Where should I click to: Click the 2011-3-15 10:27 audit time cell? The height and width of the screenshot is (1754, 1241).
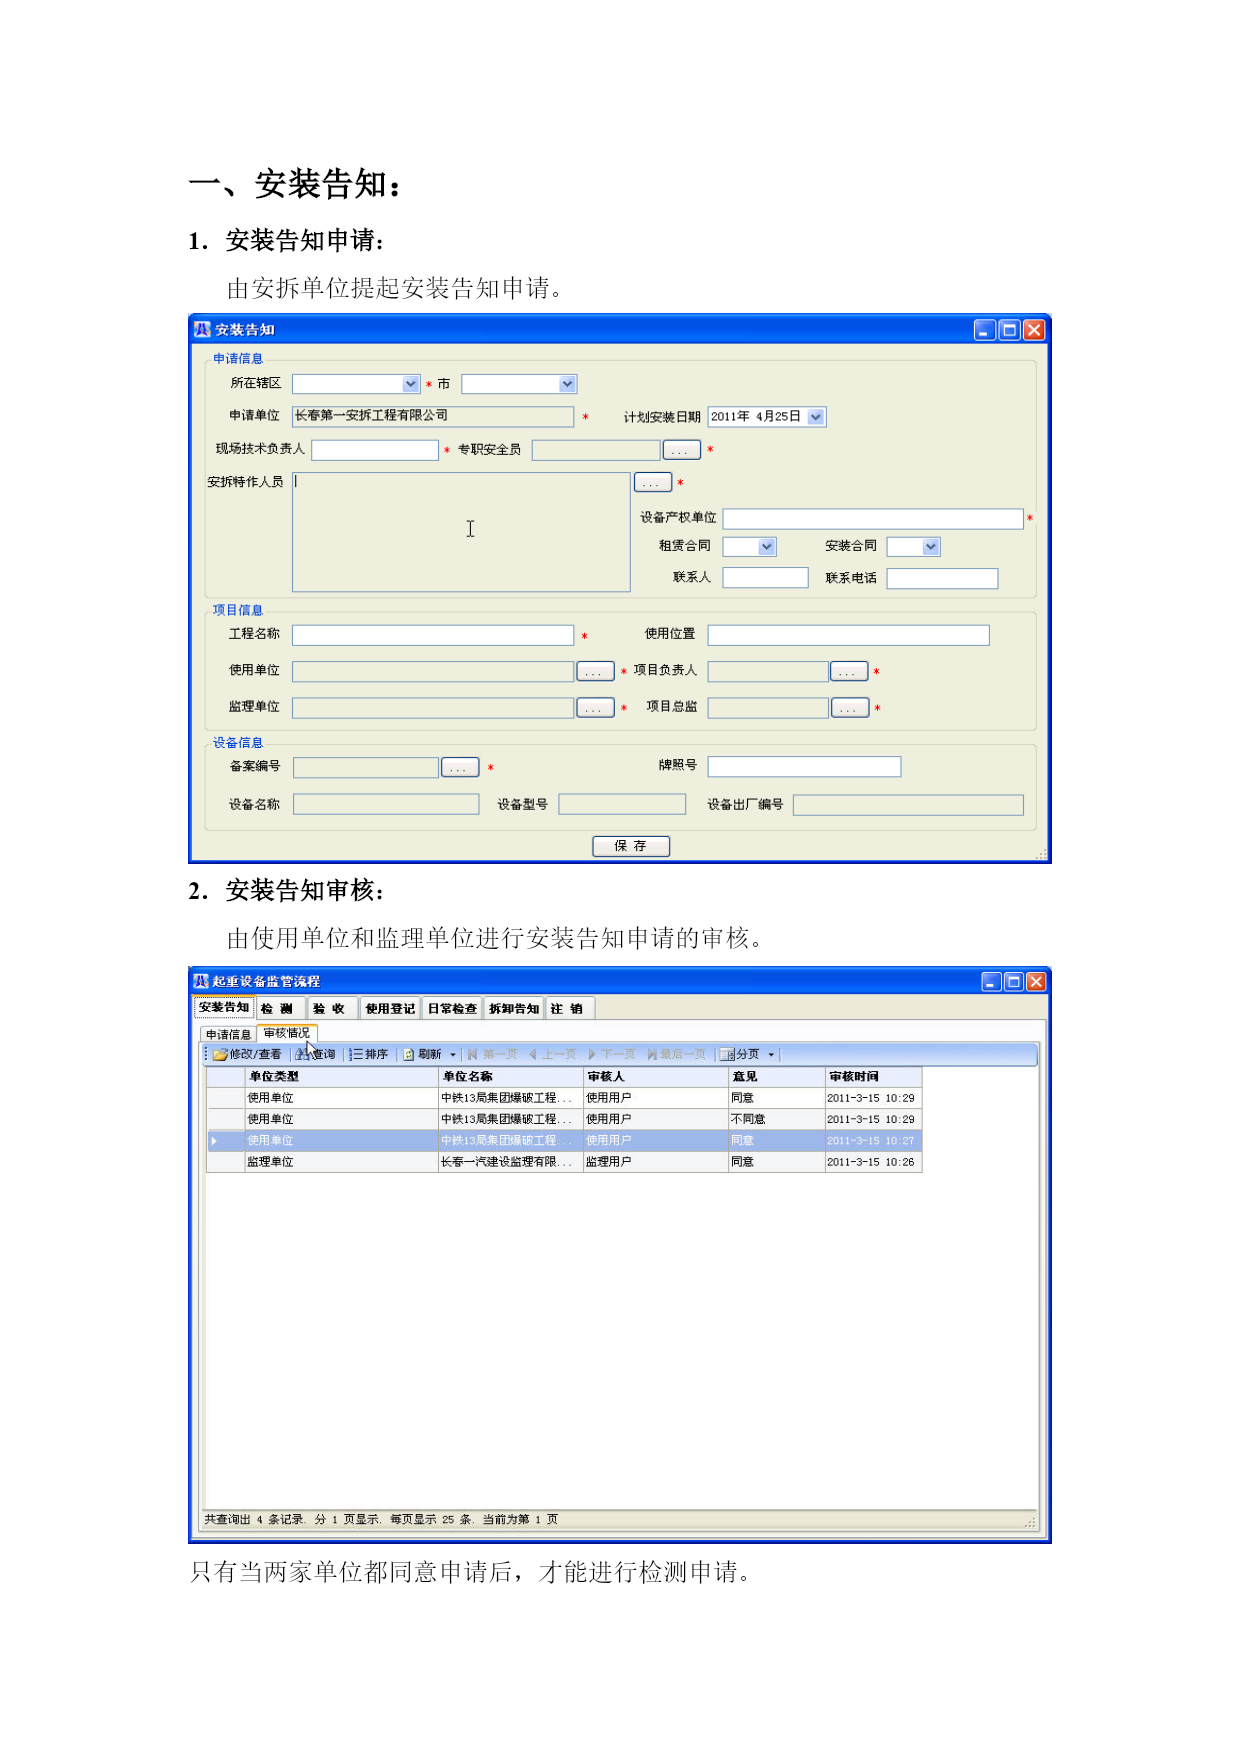[x=873, y=1141]
